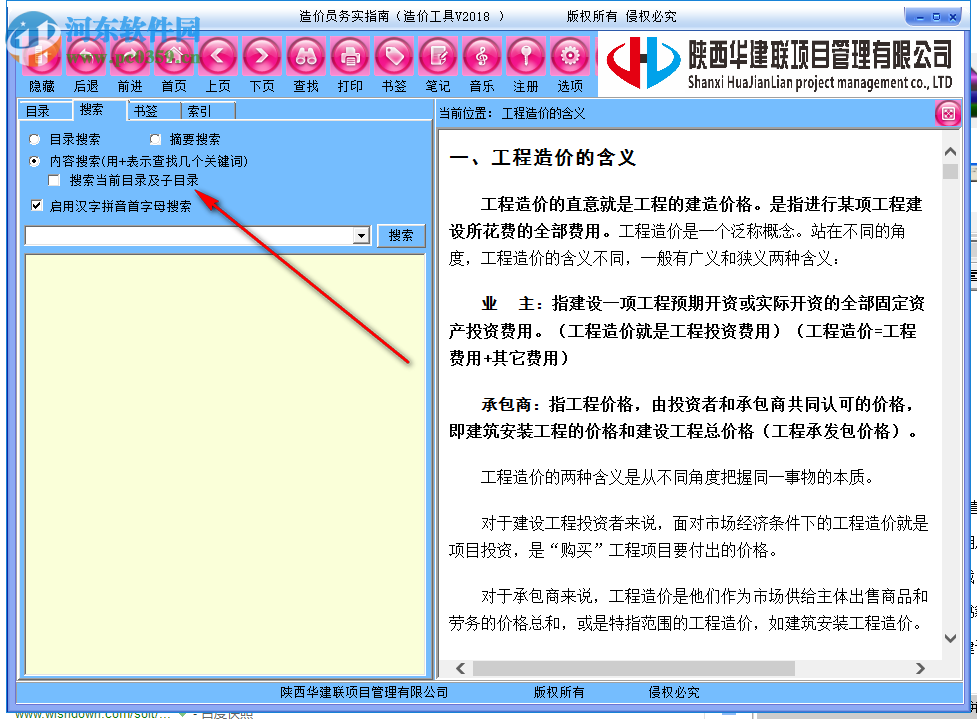The image size is (977, 719).
Task: Click the 后退 (Back) navigation icon
Action: [x=87, y=55]
